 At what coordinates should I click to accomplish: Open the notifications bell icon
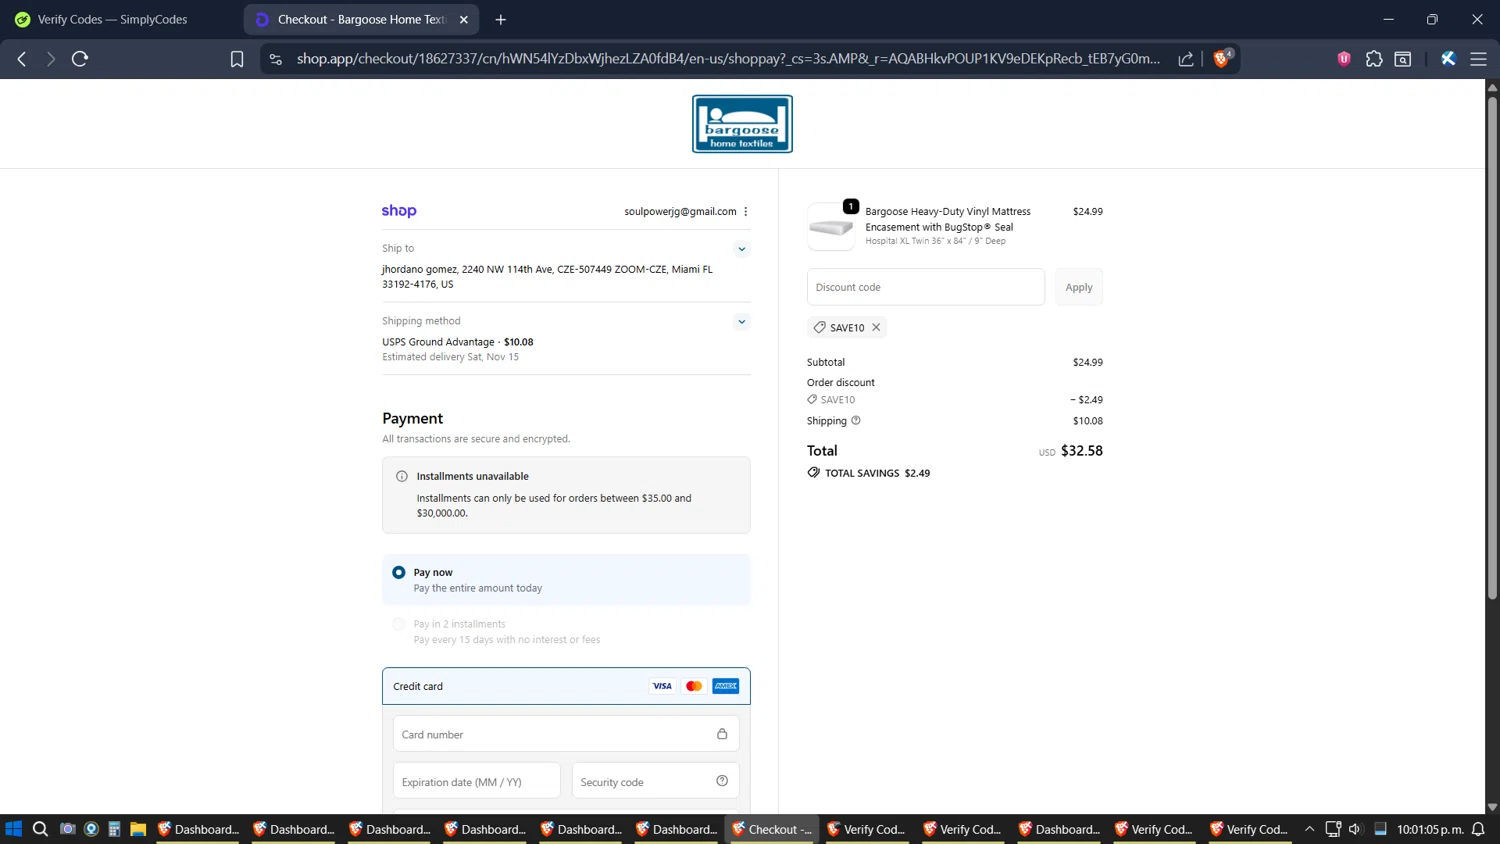point(1478,829)
